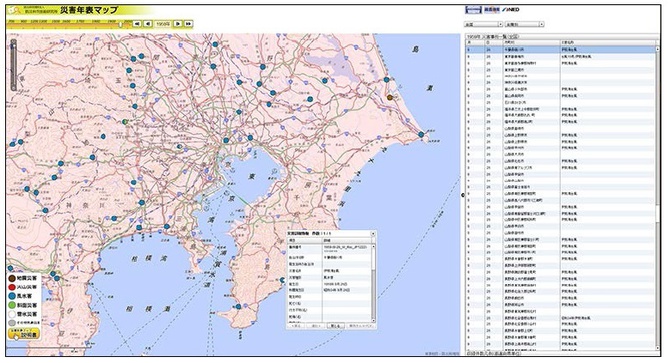The height and width of the screenshot is (363, 670).
Task: Close the disaster detail popup
Action: (x=373, y=234)
